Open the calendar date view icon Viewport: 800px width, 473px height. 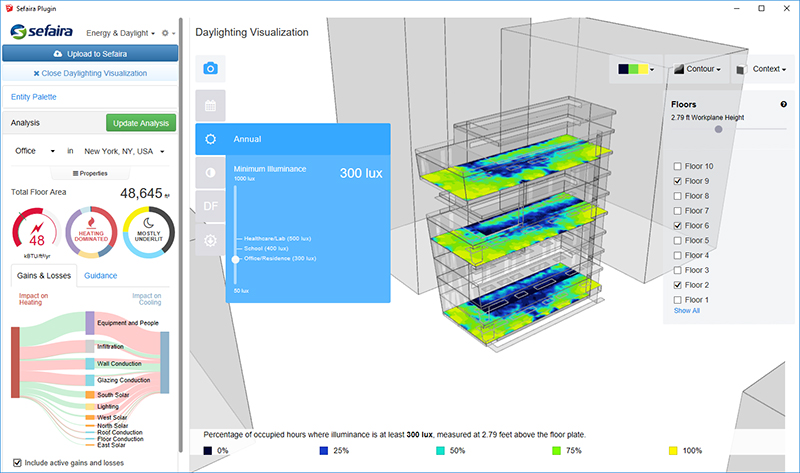coord(211,104)
